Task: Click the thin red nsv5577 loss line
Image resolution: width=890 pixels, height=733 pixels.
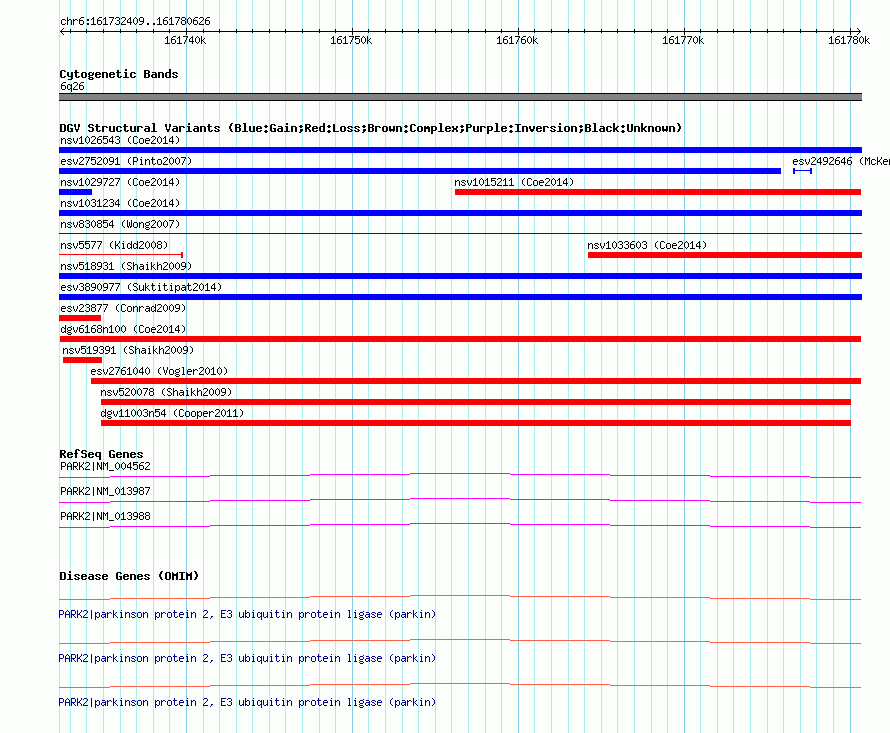Action: [x=121, y=255]
